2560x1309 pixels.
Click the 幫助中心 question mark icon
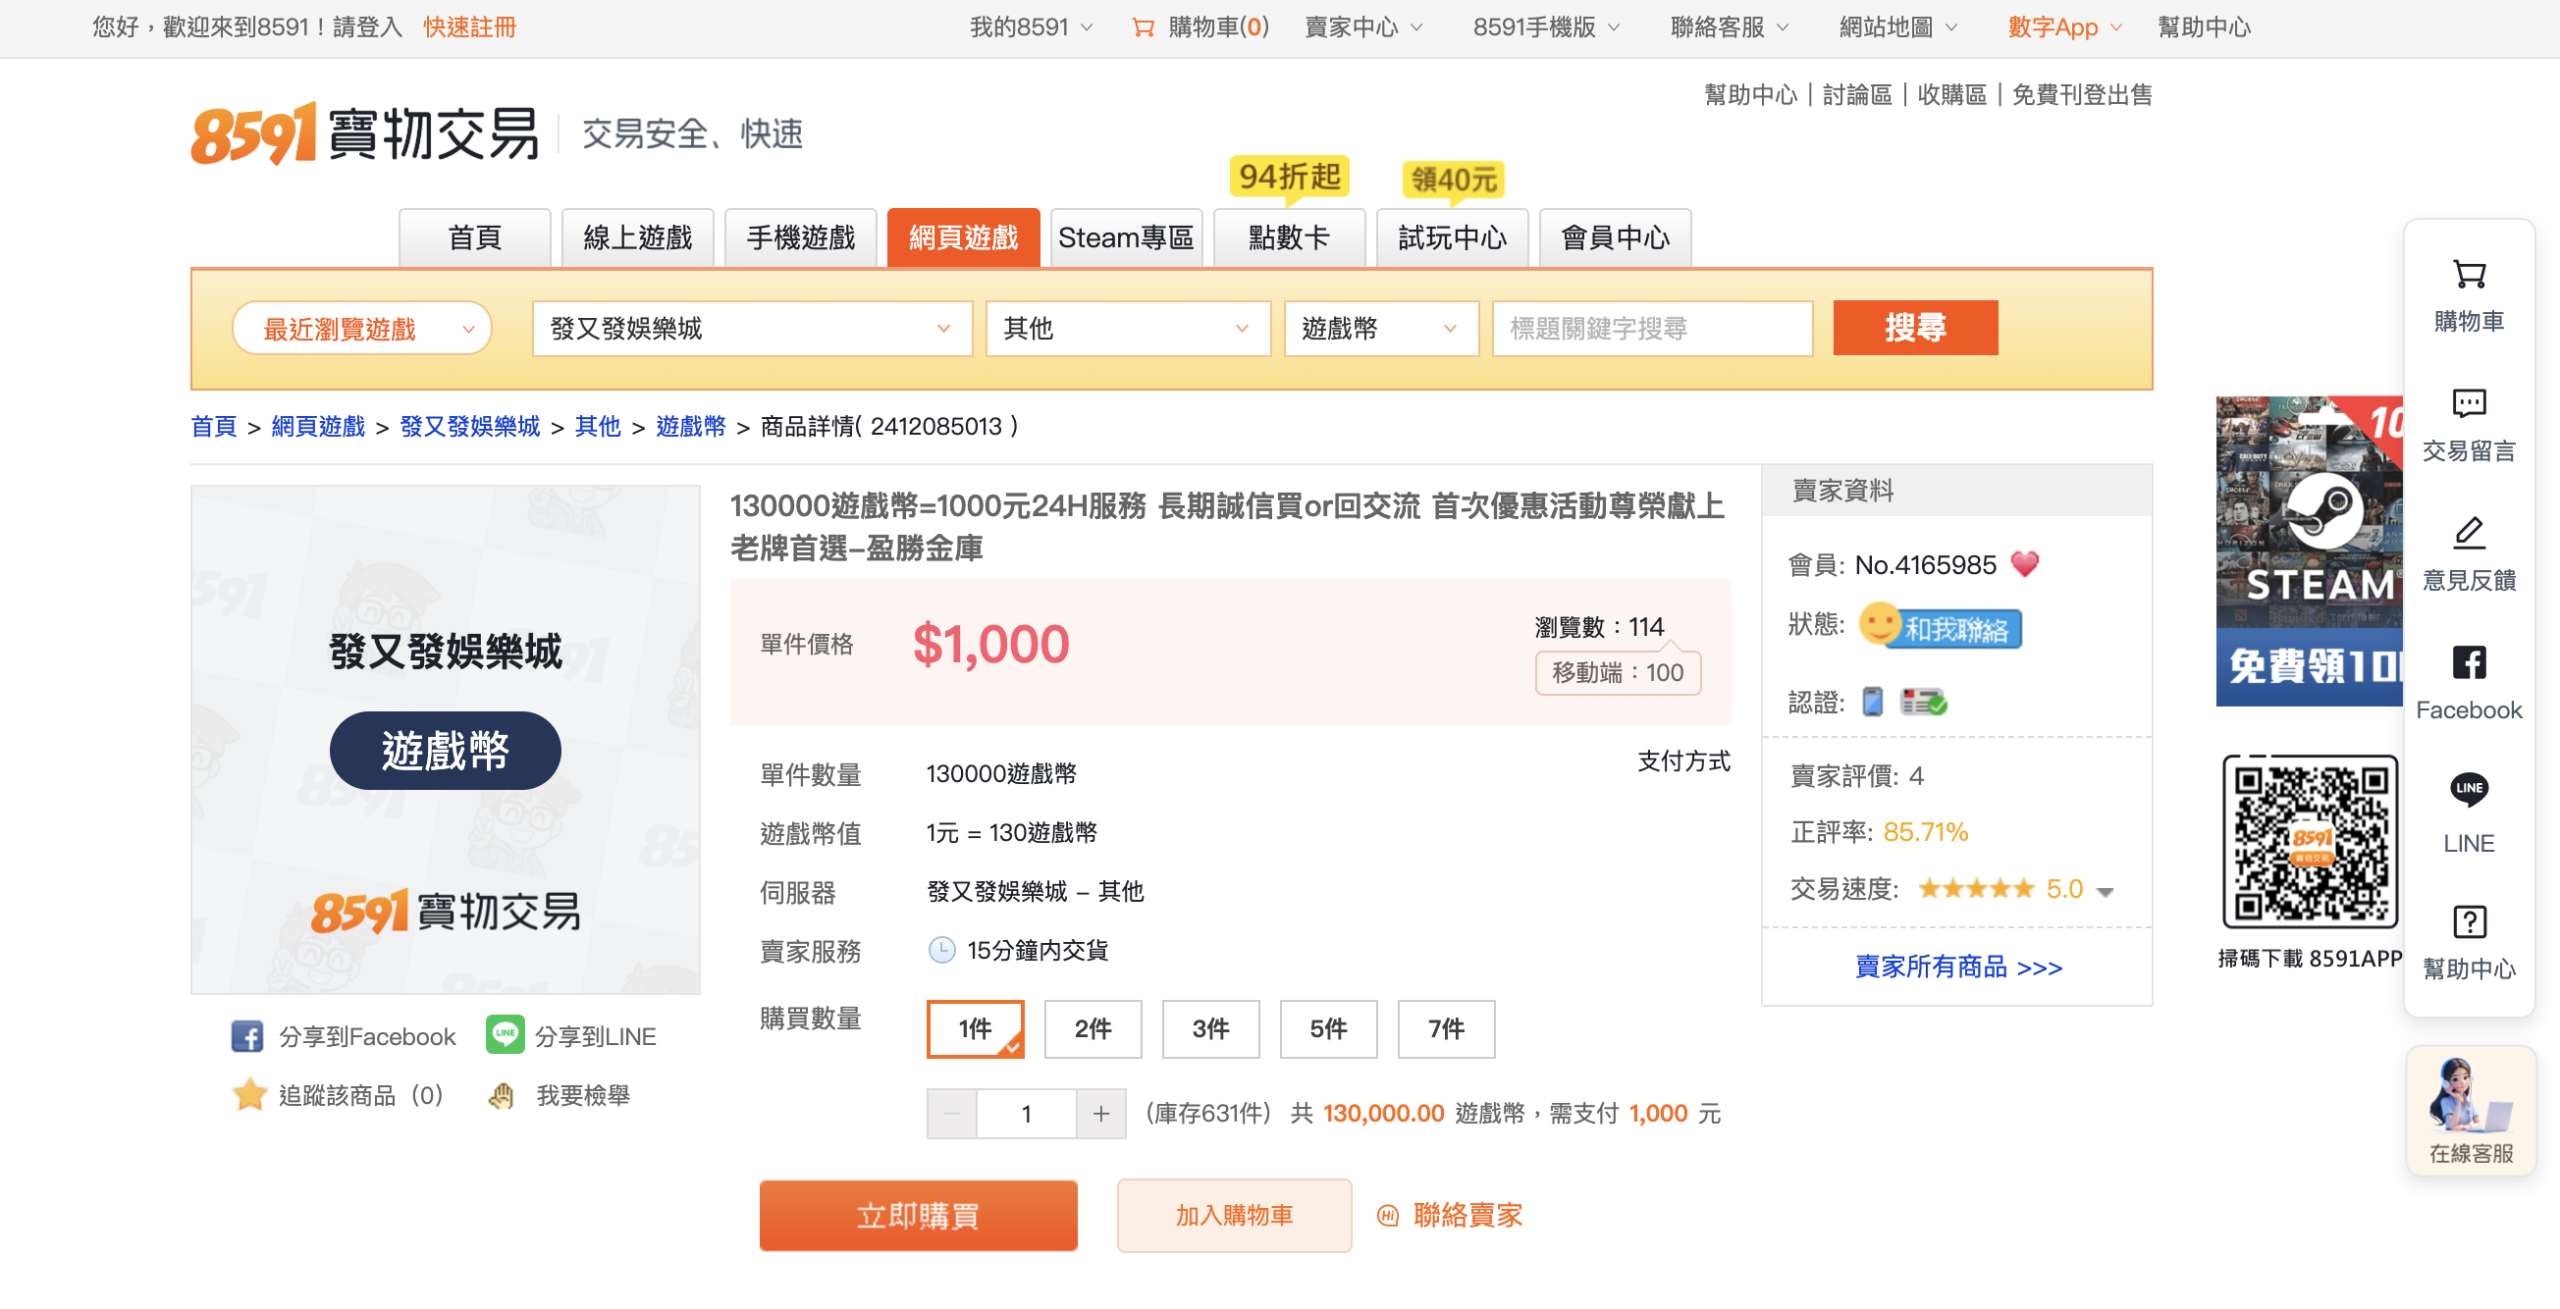[x=2468, y=921]
